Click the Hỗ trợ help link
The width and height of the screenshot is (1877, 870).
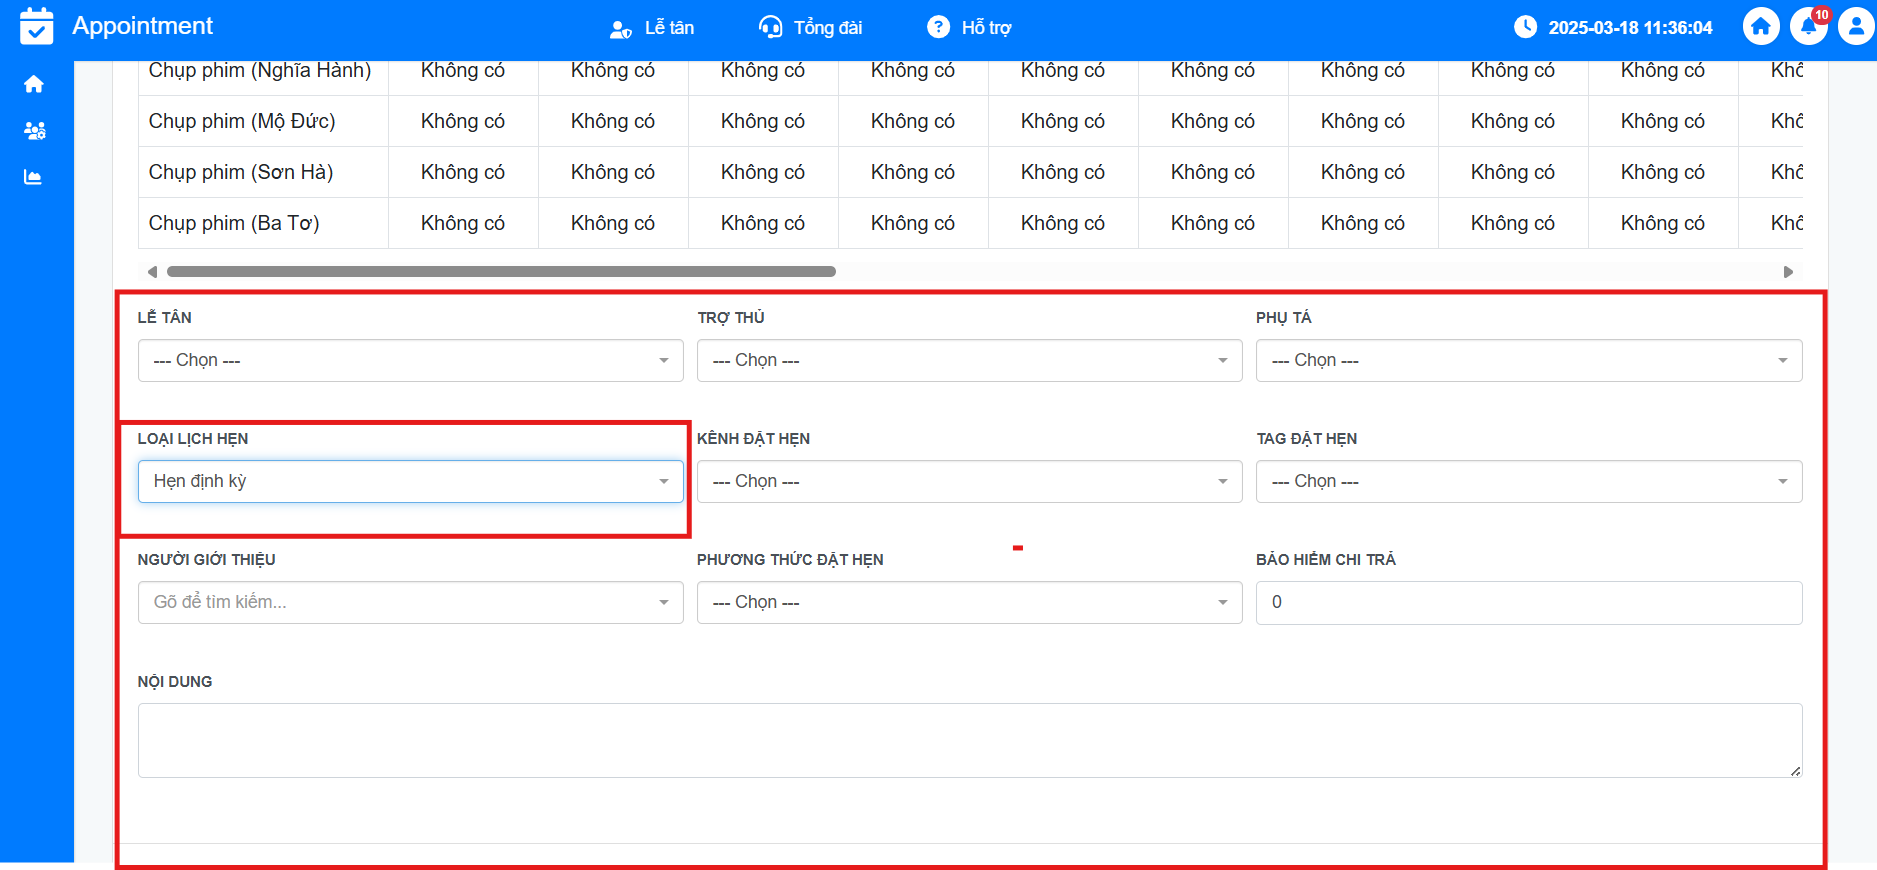tap(969, 28)
